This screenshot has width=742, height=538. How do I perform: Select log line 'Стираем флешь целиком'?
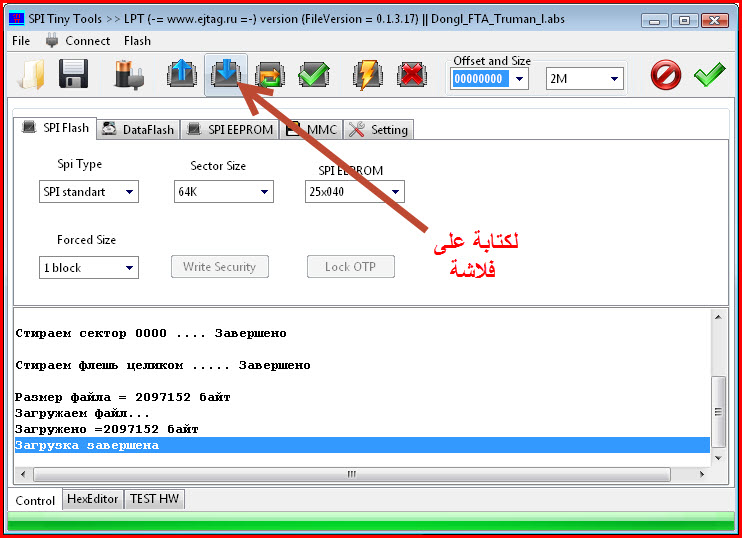(163, 365)
